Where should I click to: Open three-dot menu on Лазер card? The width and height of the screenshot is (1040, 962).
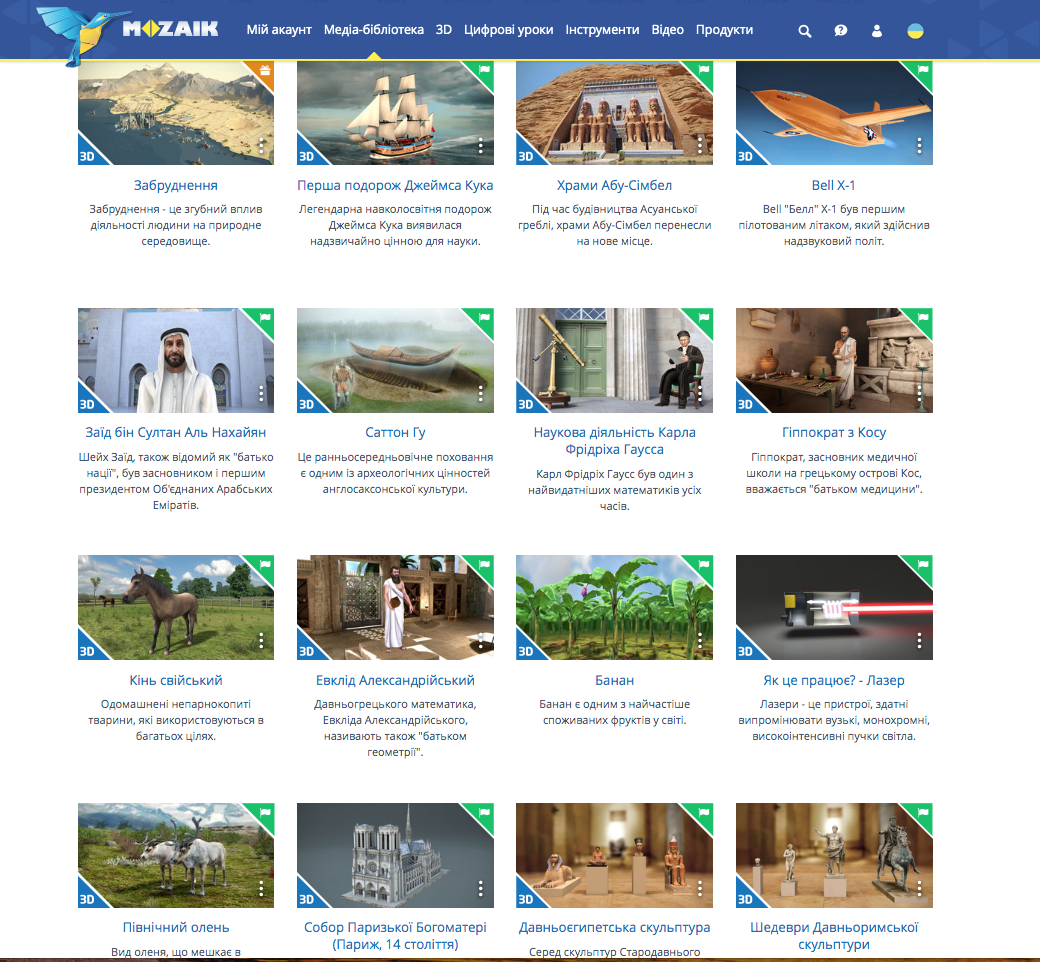pos(919,640)
